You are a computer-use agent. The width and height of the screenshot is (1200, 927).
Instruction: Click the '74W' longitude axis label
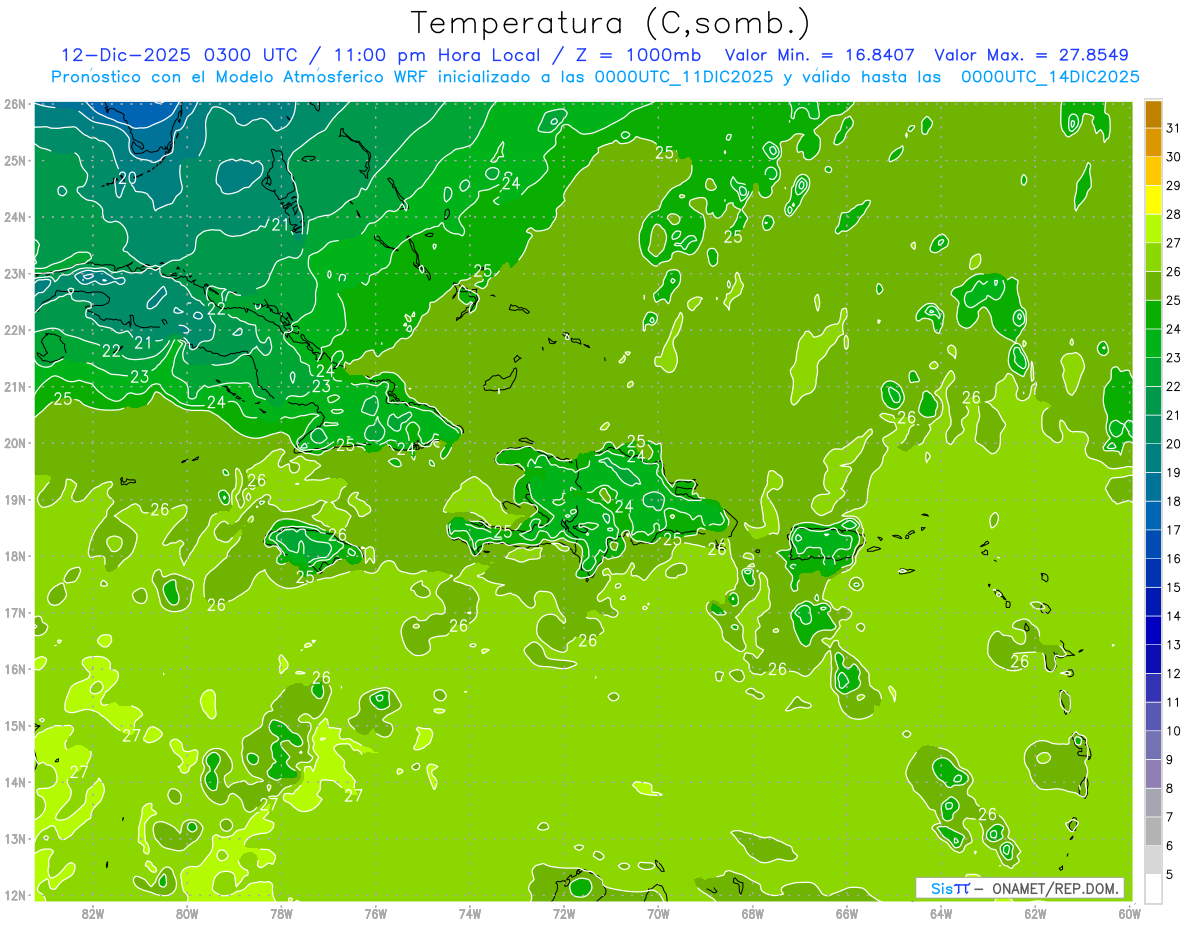click(470, 913)
